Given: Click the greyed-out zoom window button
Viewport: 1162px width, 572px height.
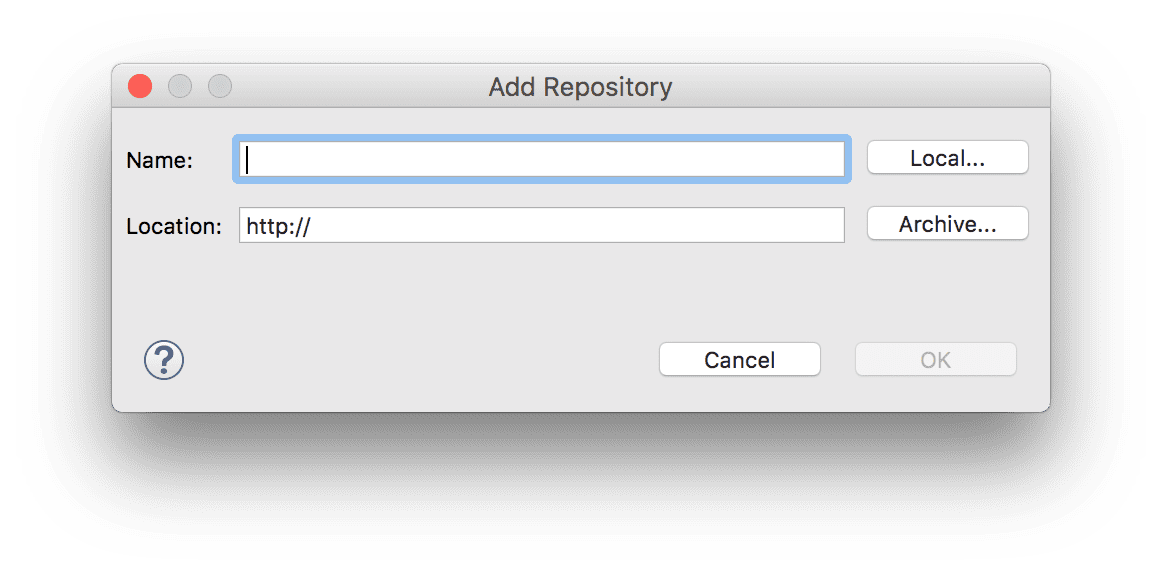Looking at the screenshot, I should [220, 87].
